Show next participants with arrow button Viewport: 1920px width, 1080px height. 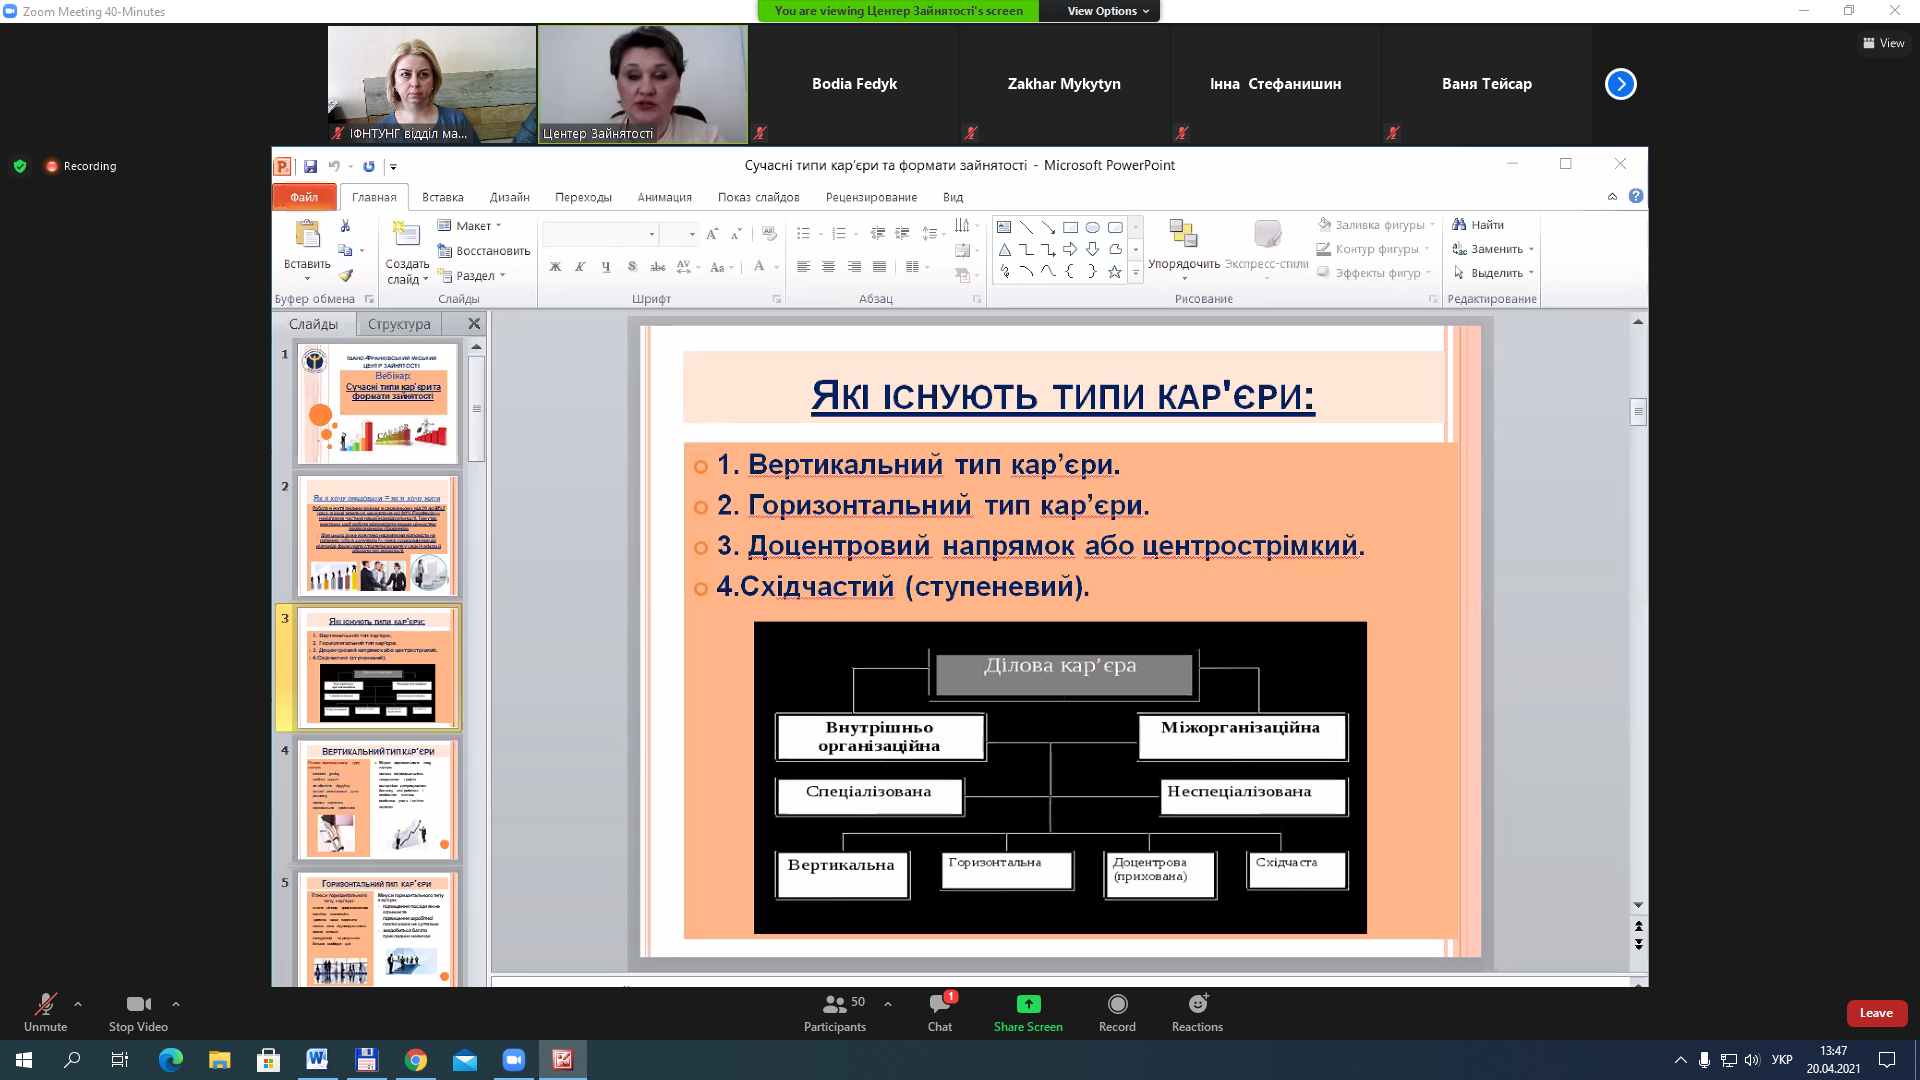click(1620, 84)
